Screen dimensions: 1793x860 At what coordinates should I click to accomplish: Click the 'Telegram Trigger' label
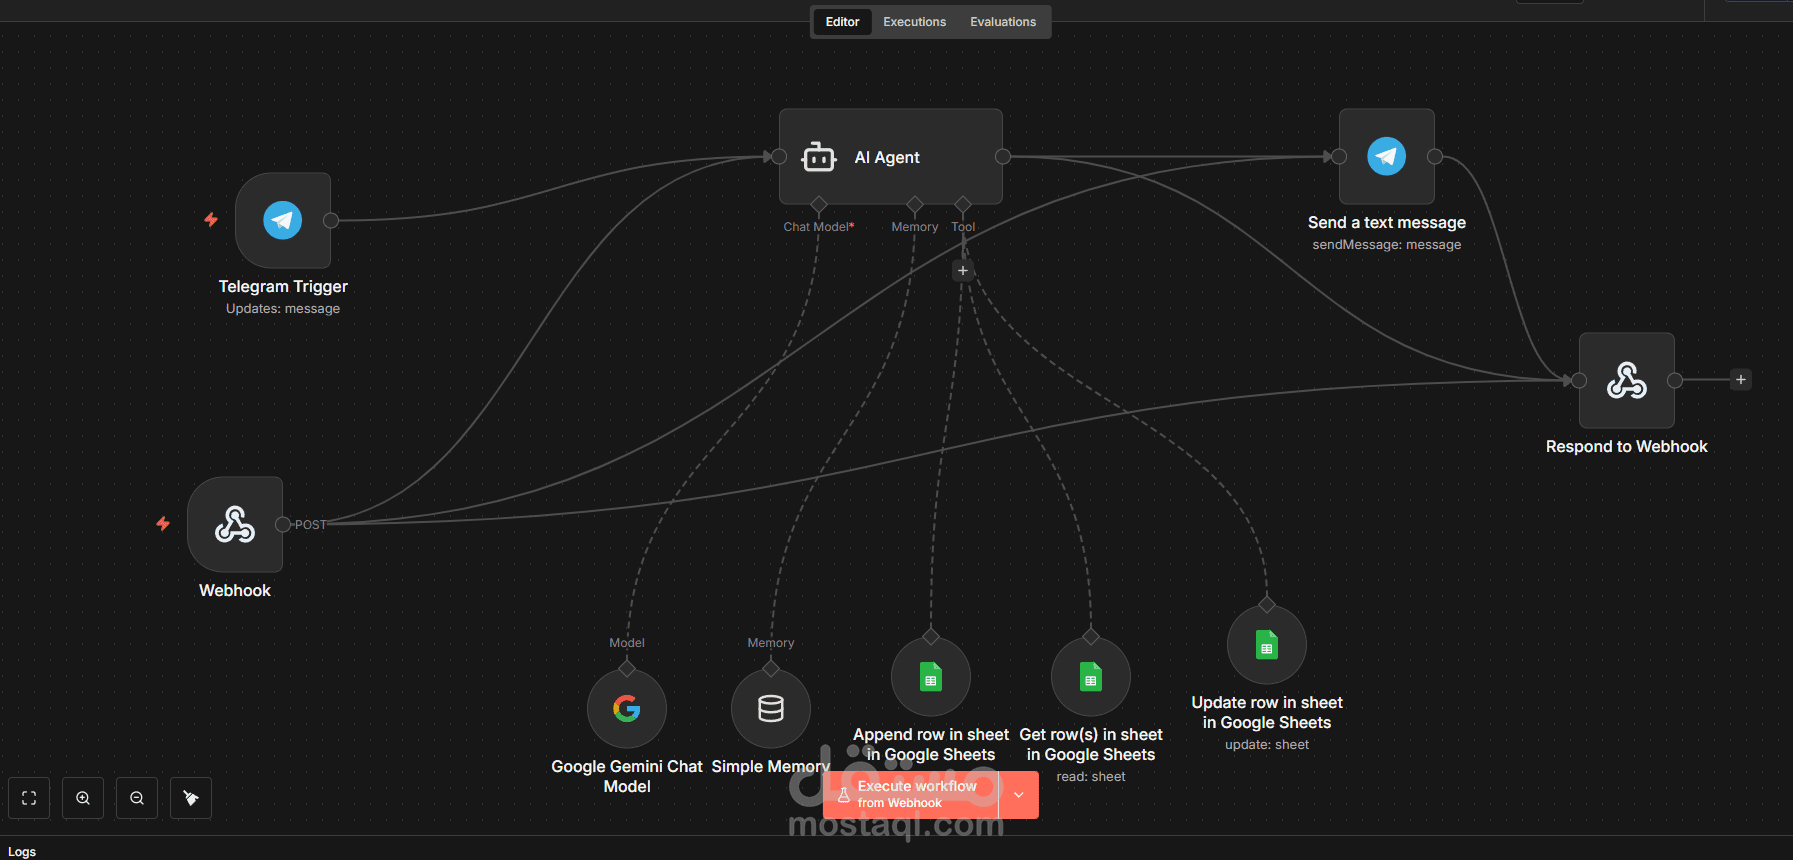[283, 286]
